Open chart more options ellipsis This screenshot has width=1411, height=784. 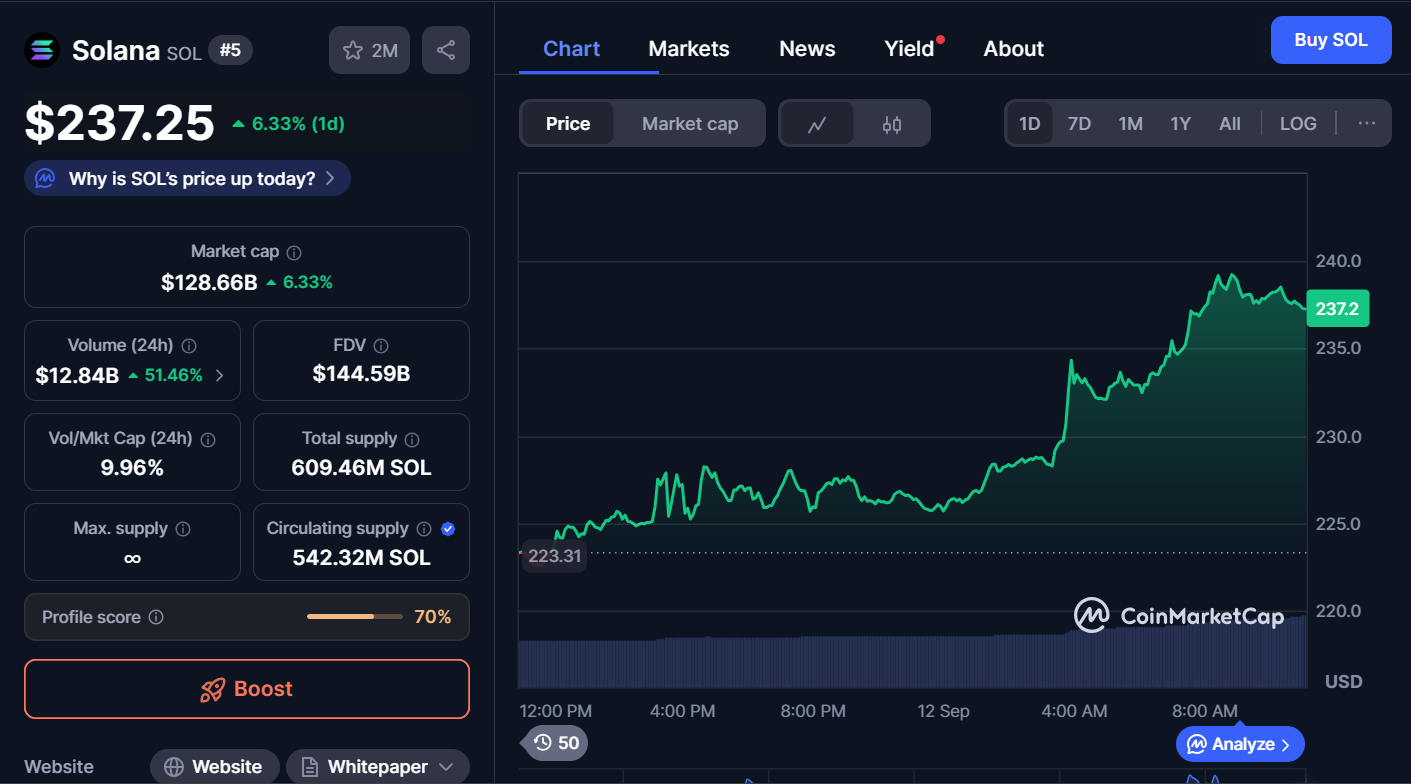pyautogui.click(x=1367, y=124)
